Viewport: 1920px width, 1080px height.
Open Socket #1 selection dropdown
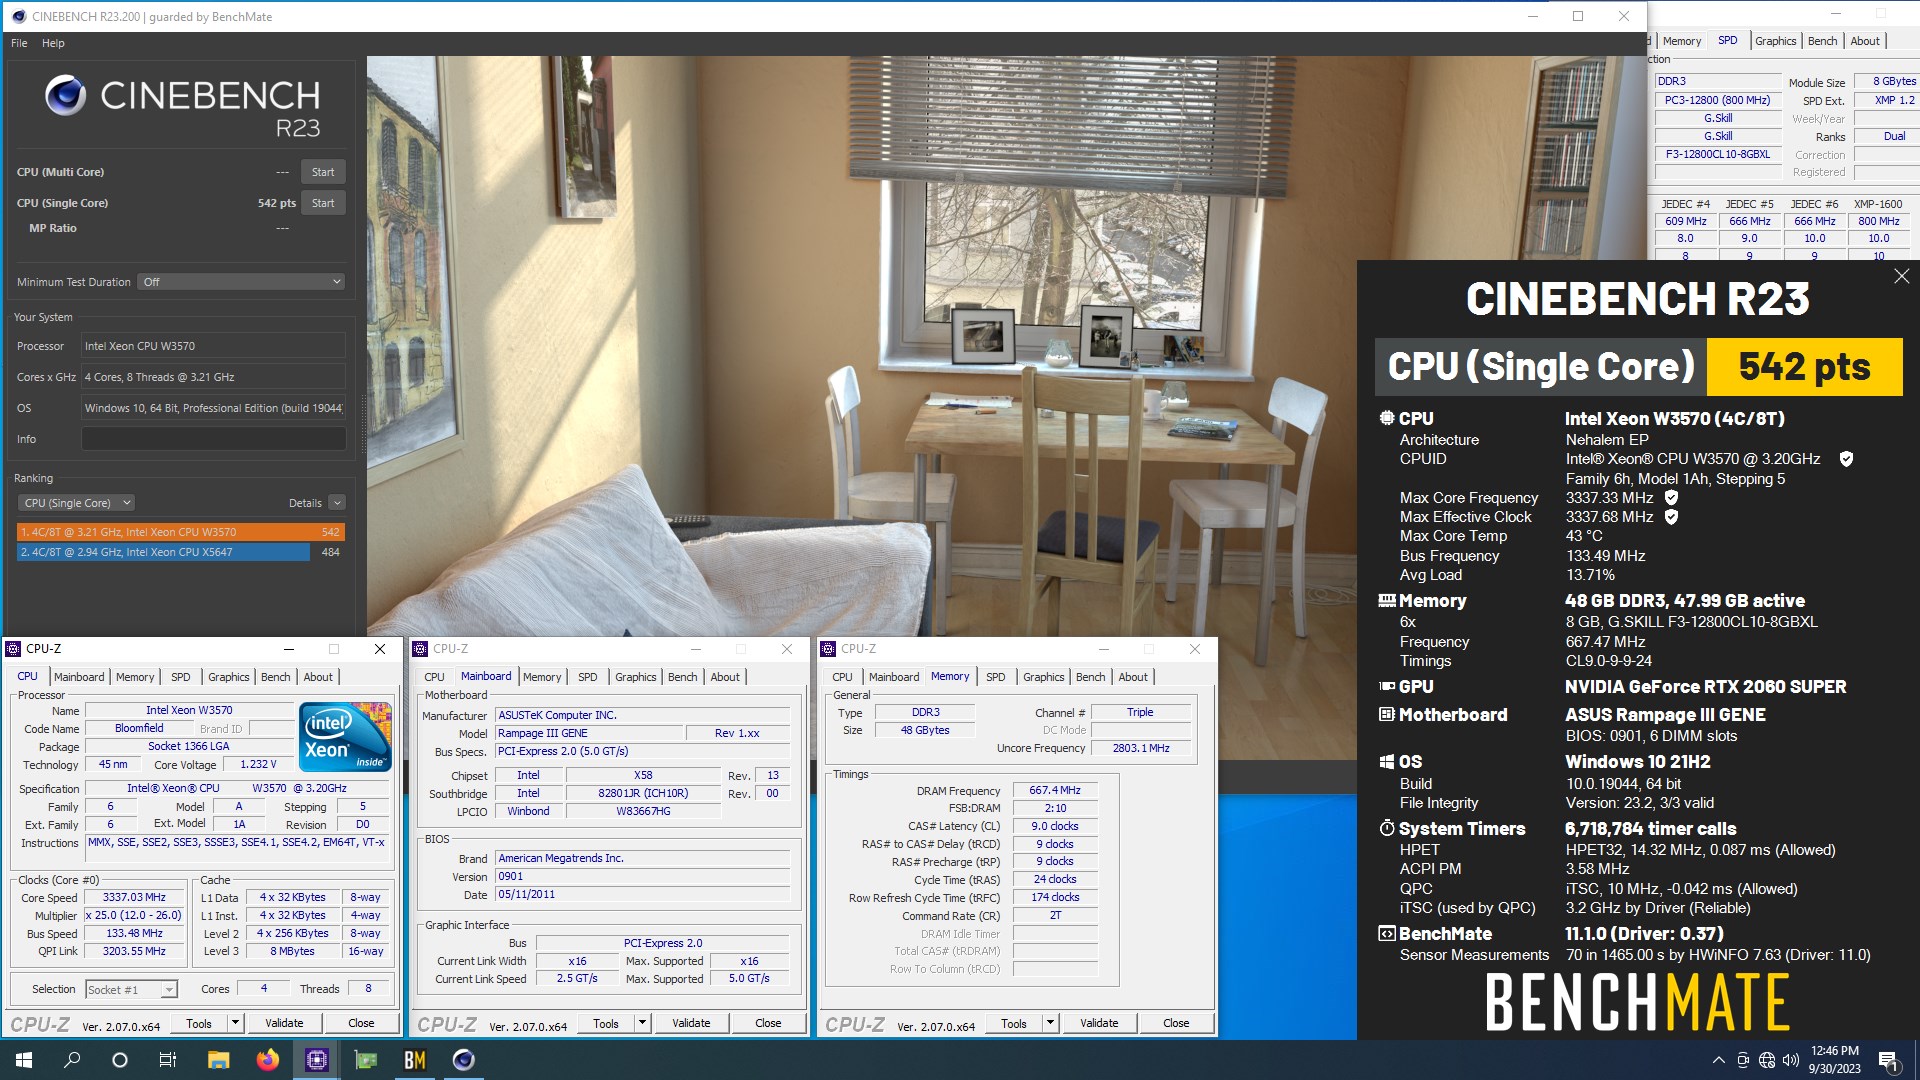131,990
